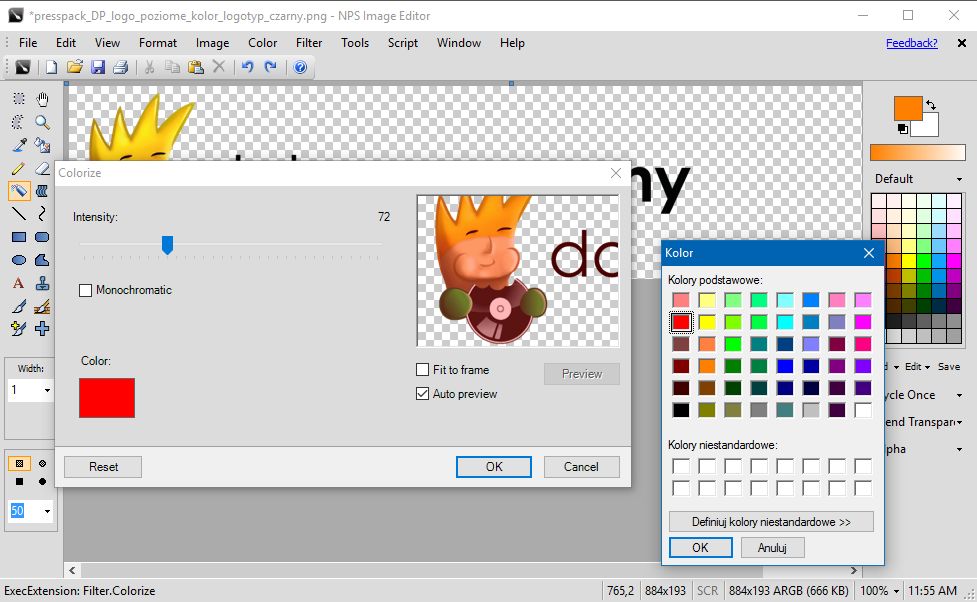The image size is (977, 602).
Task: Pick the black basic color in Kolor dialog
Action: coord(681,410)
